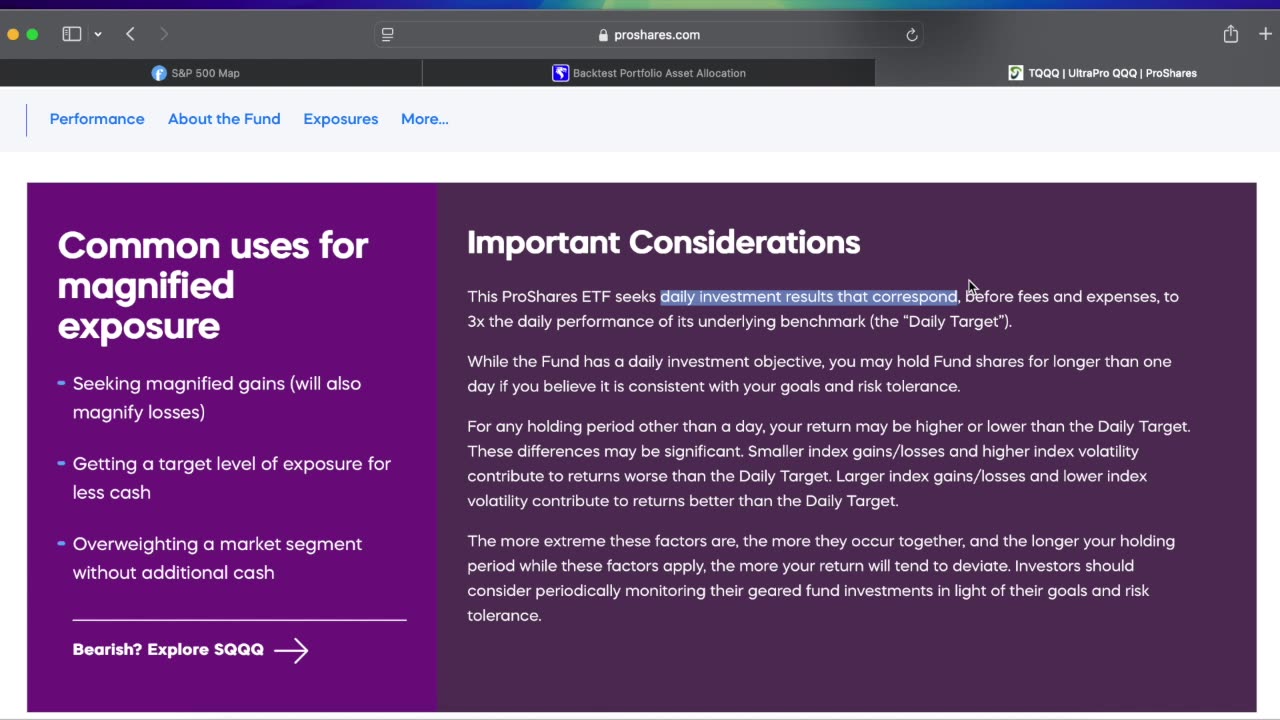This screenshot has width=1280, height=720.
Task: Reload the page with the refresh icon
Action: pos(911,35)
